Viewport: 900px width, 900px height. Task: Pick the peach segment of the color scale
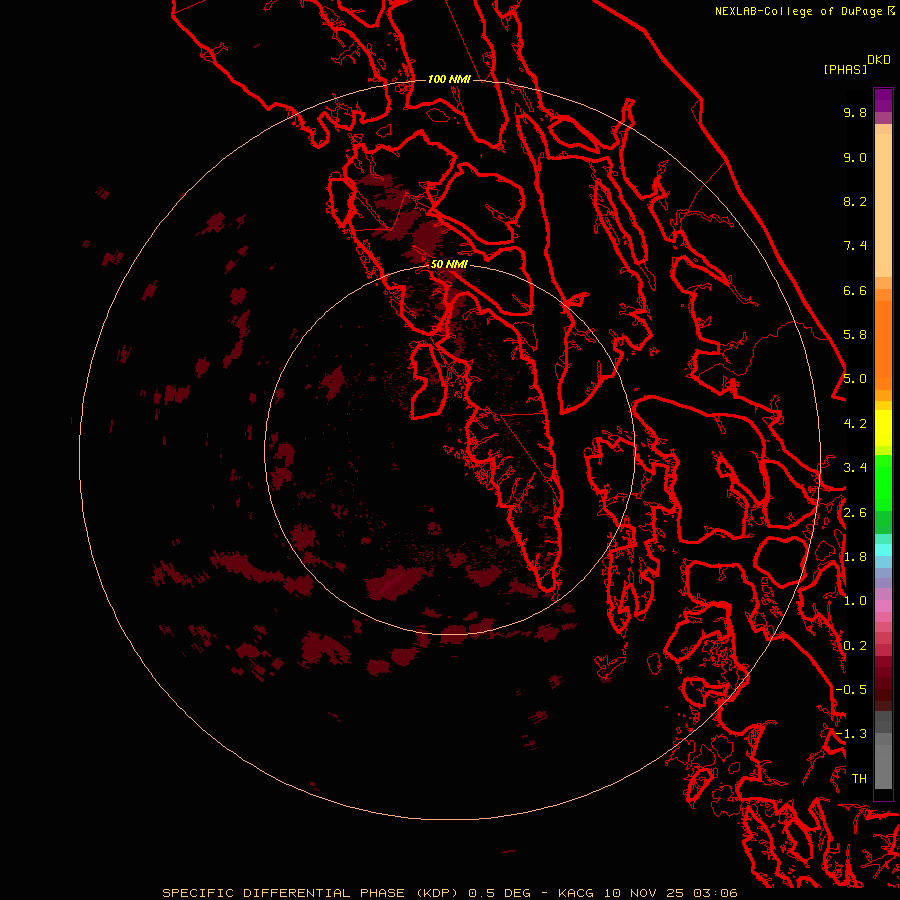point(883,207)
